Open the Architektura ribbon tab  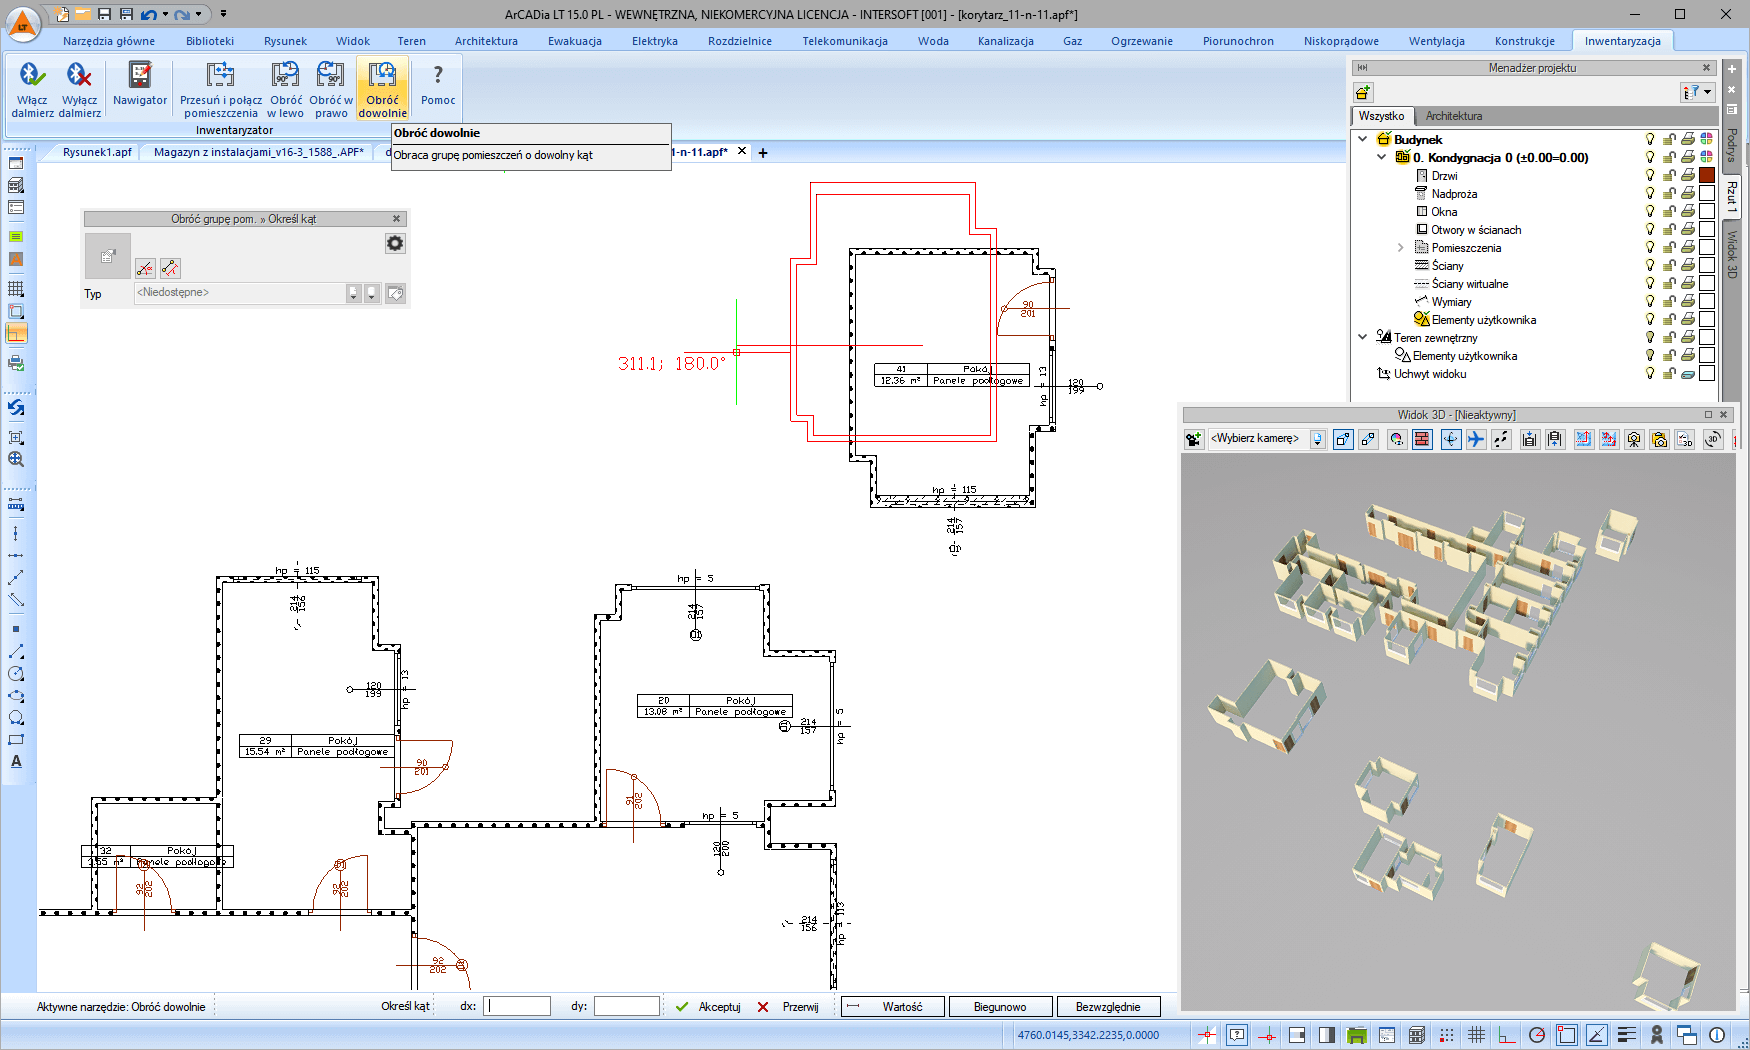point(486,41)
